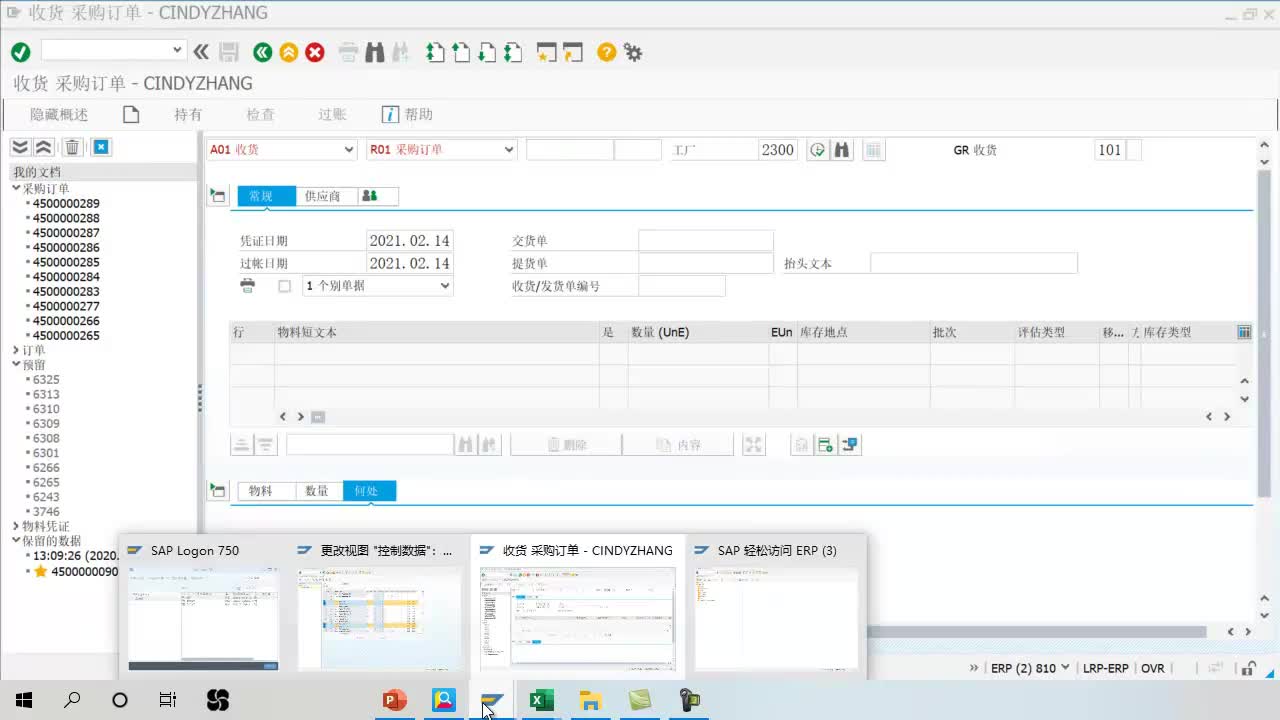This screenshot has height=720, width=1280.
Task: Click the Last Page icon
Action: [x=513, y=52]
